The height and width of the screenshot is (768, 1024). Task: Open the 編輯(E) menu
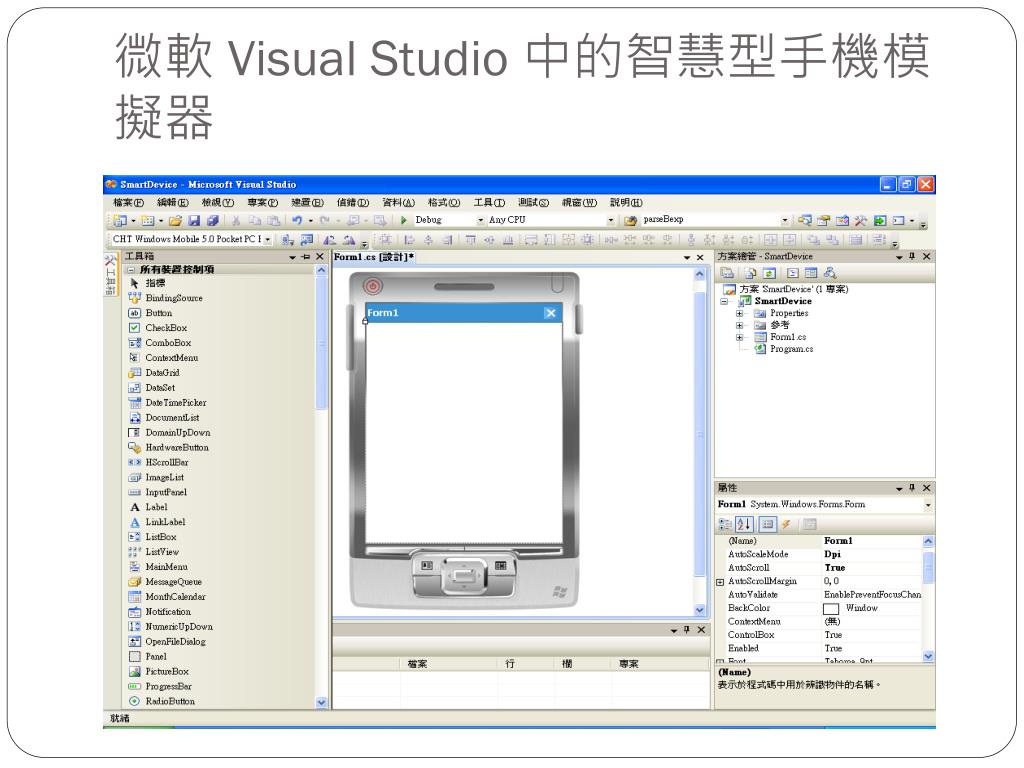point(173,202)
